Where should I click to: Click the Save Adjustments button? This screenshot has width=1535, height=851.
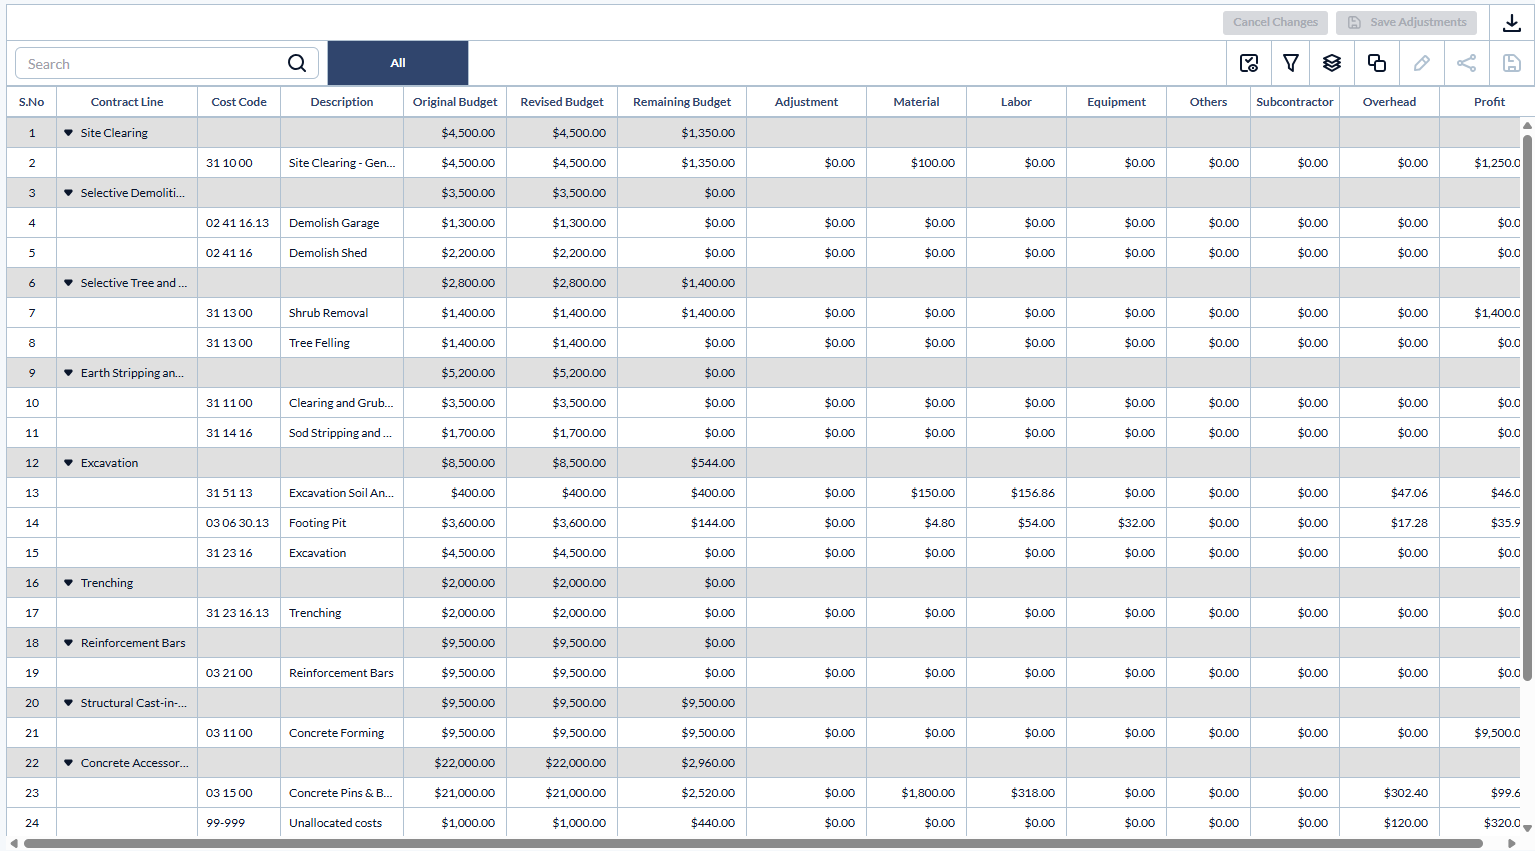tap(1406, 22)
